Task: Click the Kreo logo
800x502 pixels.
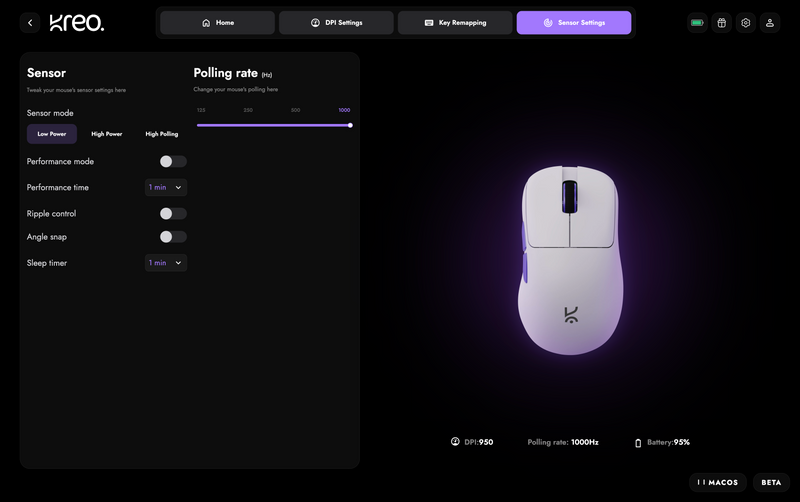Action: [x=77, y=22]
